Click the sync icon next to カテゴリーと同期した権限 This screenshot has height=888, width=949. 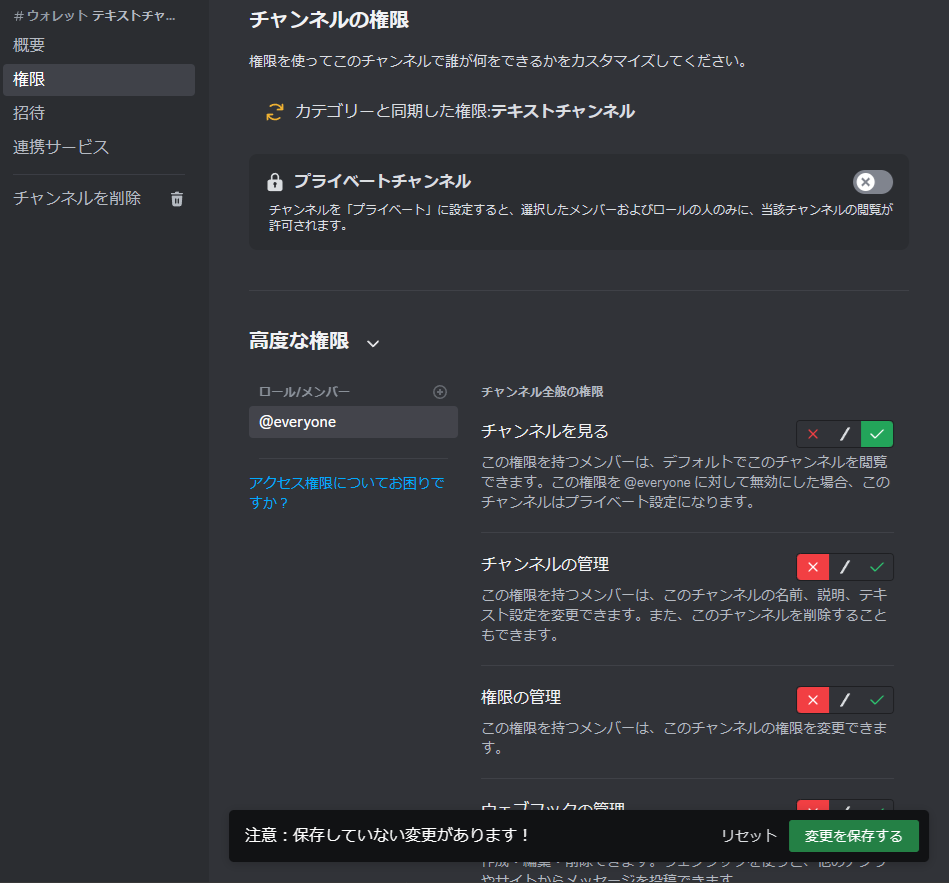pyautogui.click(x=272, y=113)
